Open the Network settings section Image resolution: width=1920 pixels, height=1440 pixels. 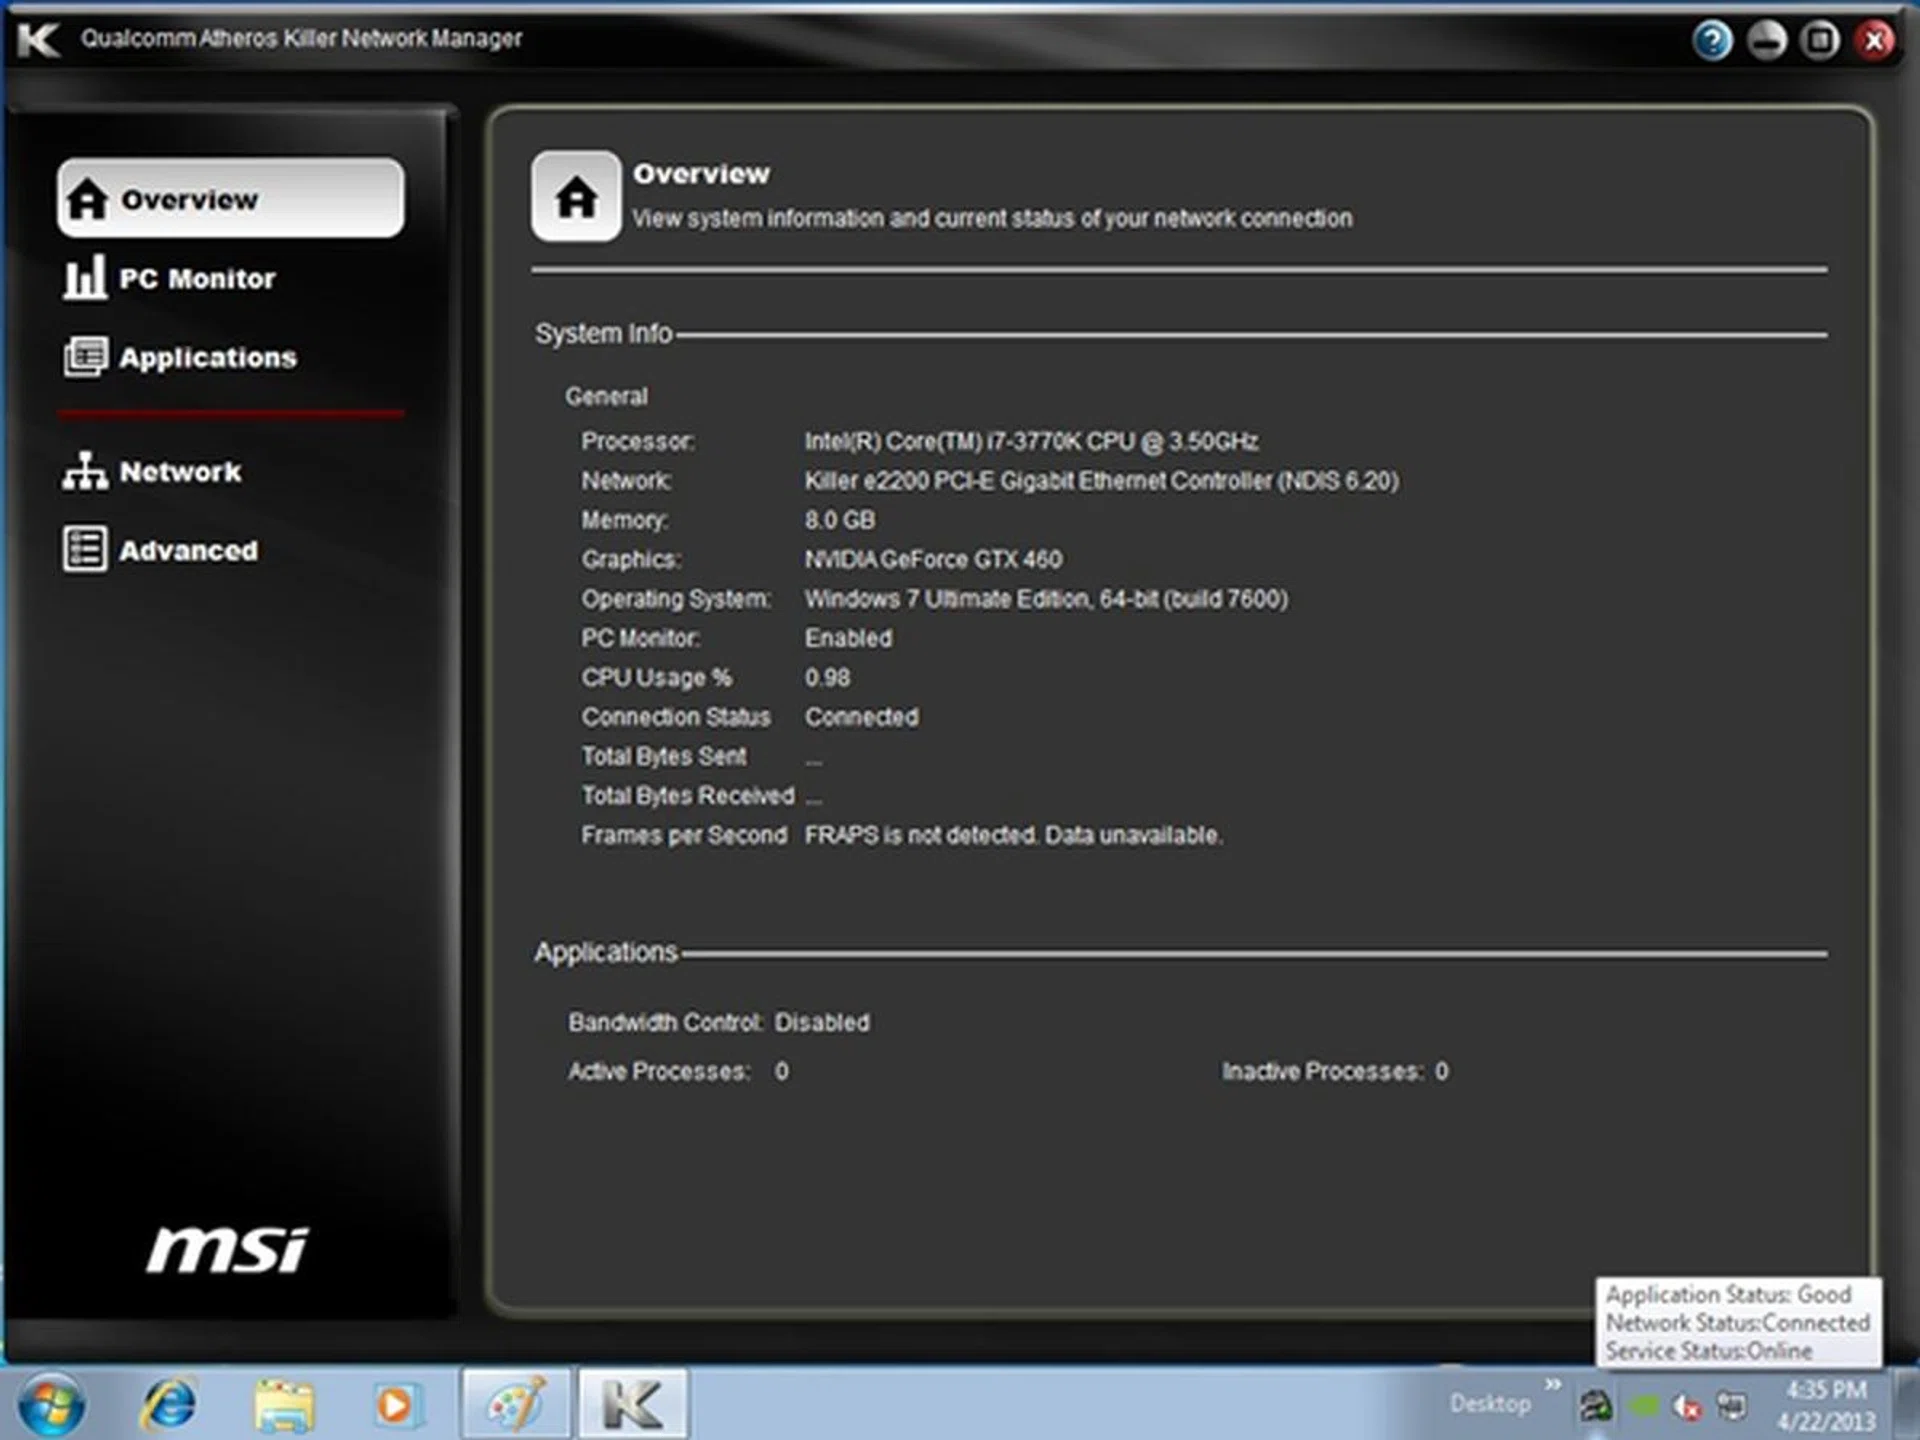click(153, 471)
